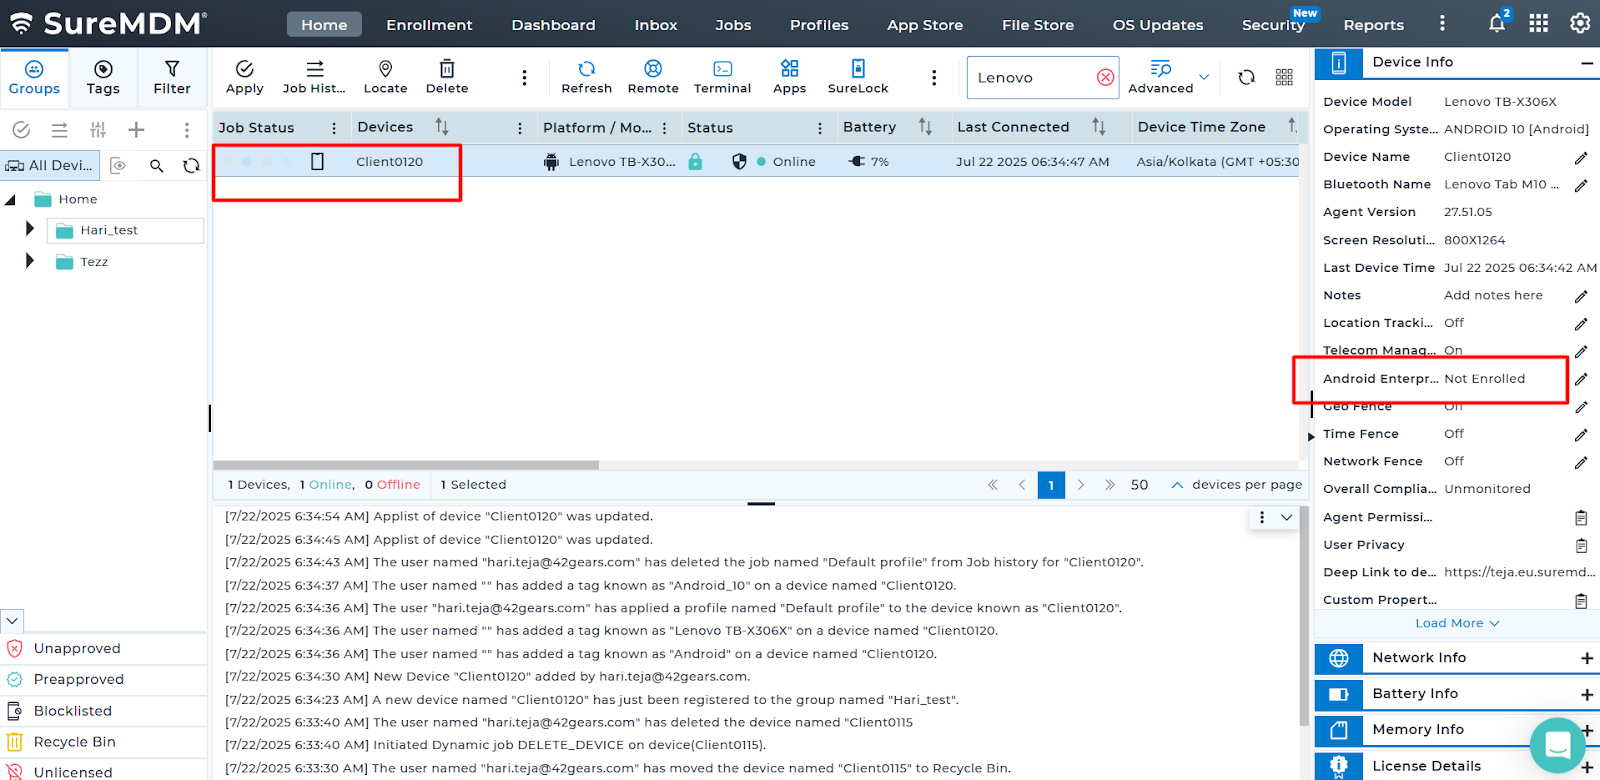Open the Blocklisted devices list
Image resolution: width=1600 pixels, height=780 pixels.
pos(72,711)
